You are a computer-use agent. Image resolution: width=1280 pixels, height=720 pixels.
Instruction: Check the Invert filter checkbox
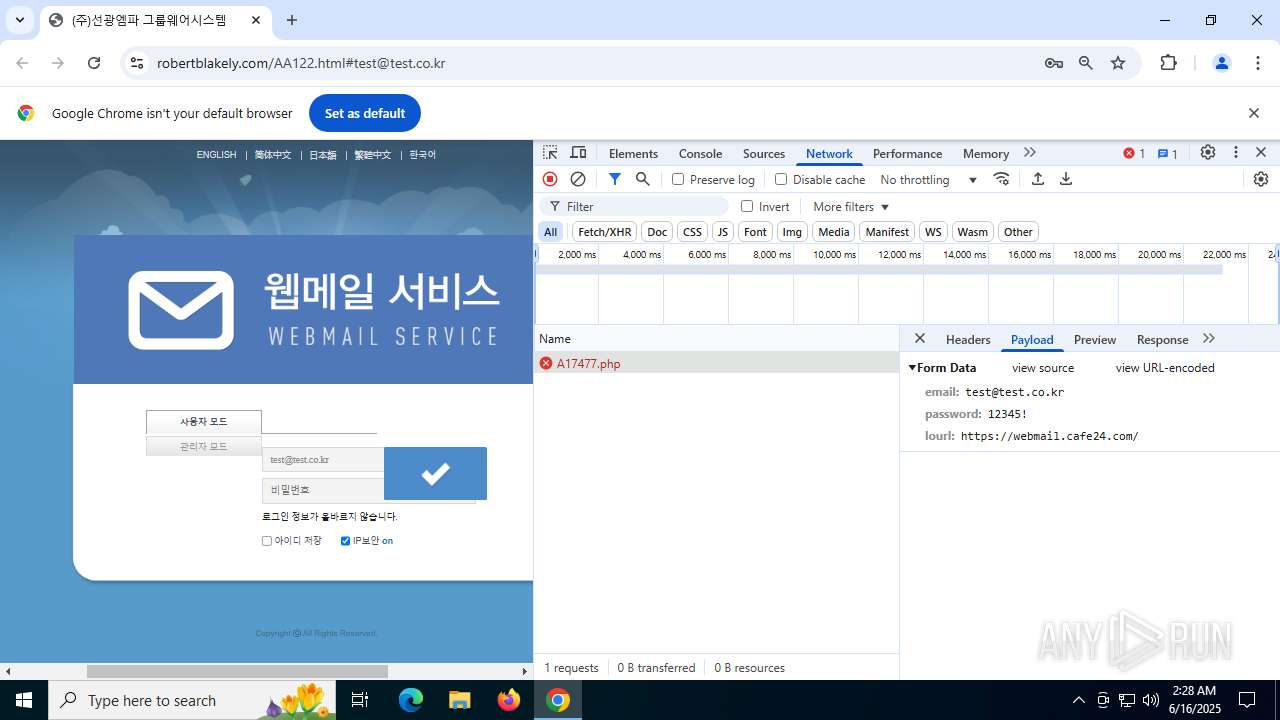(x=747, y=206)
